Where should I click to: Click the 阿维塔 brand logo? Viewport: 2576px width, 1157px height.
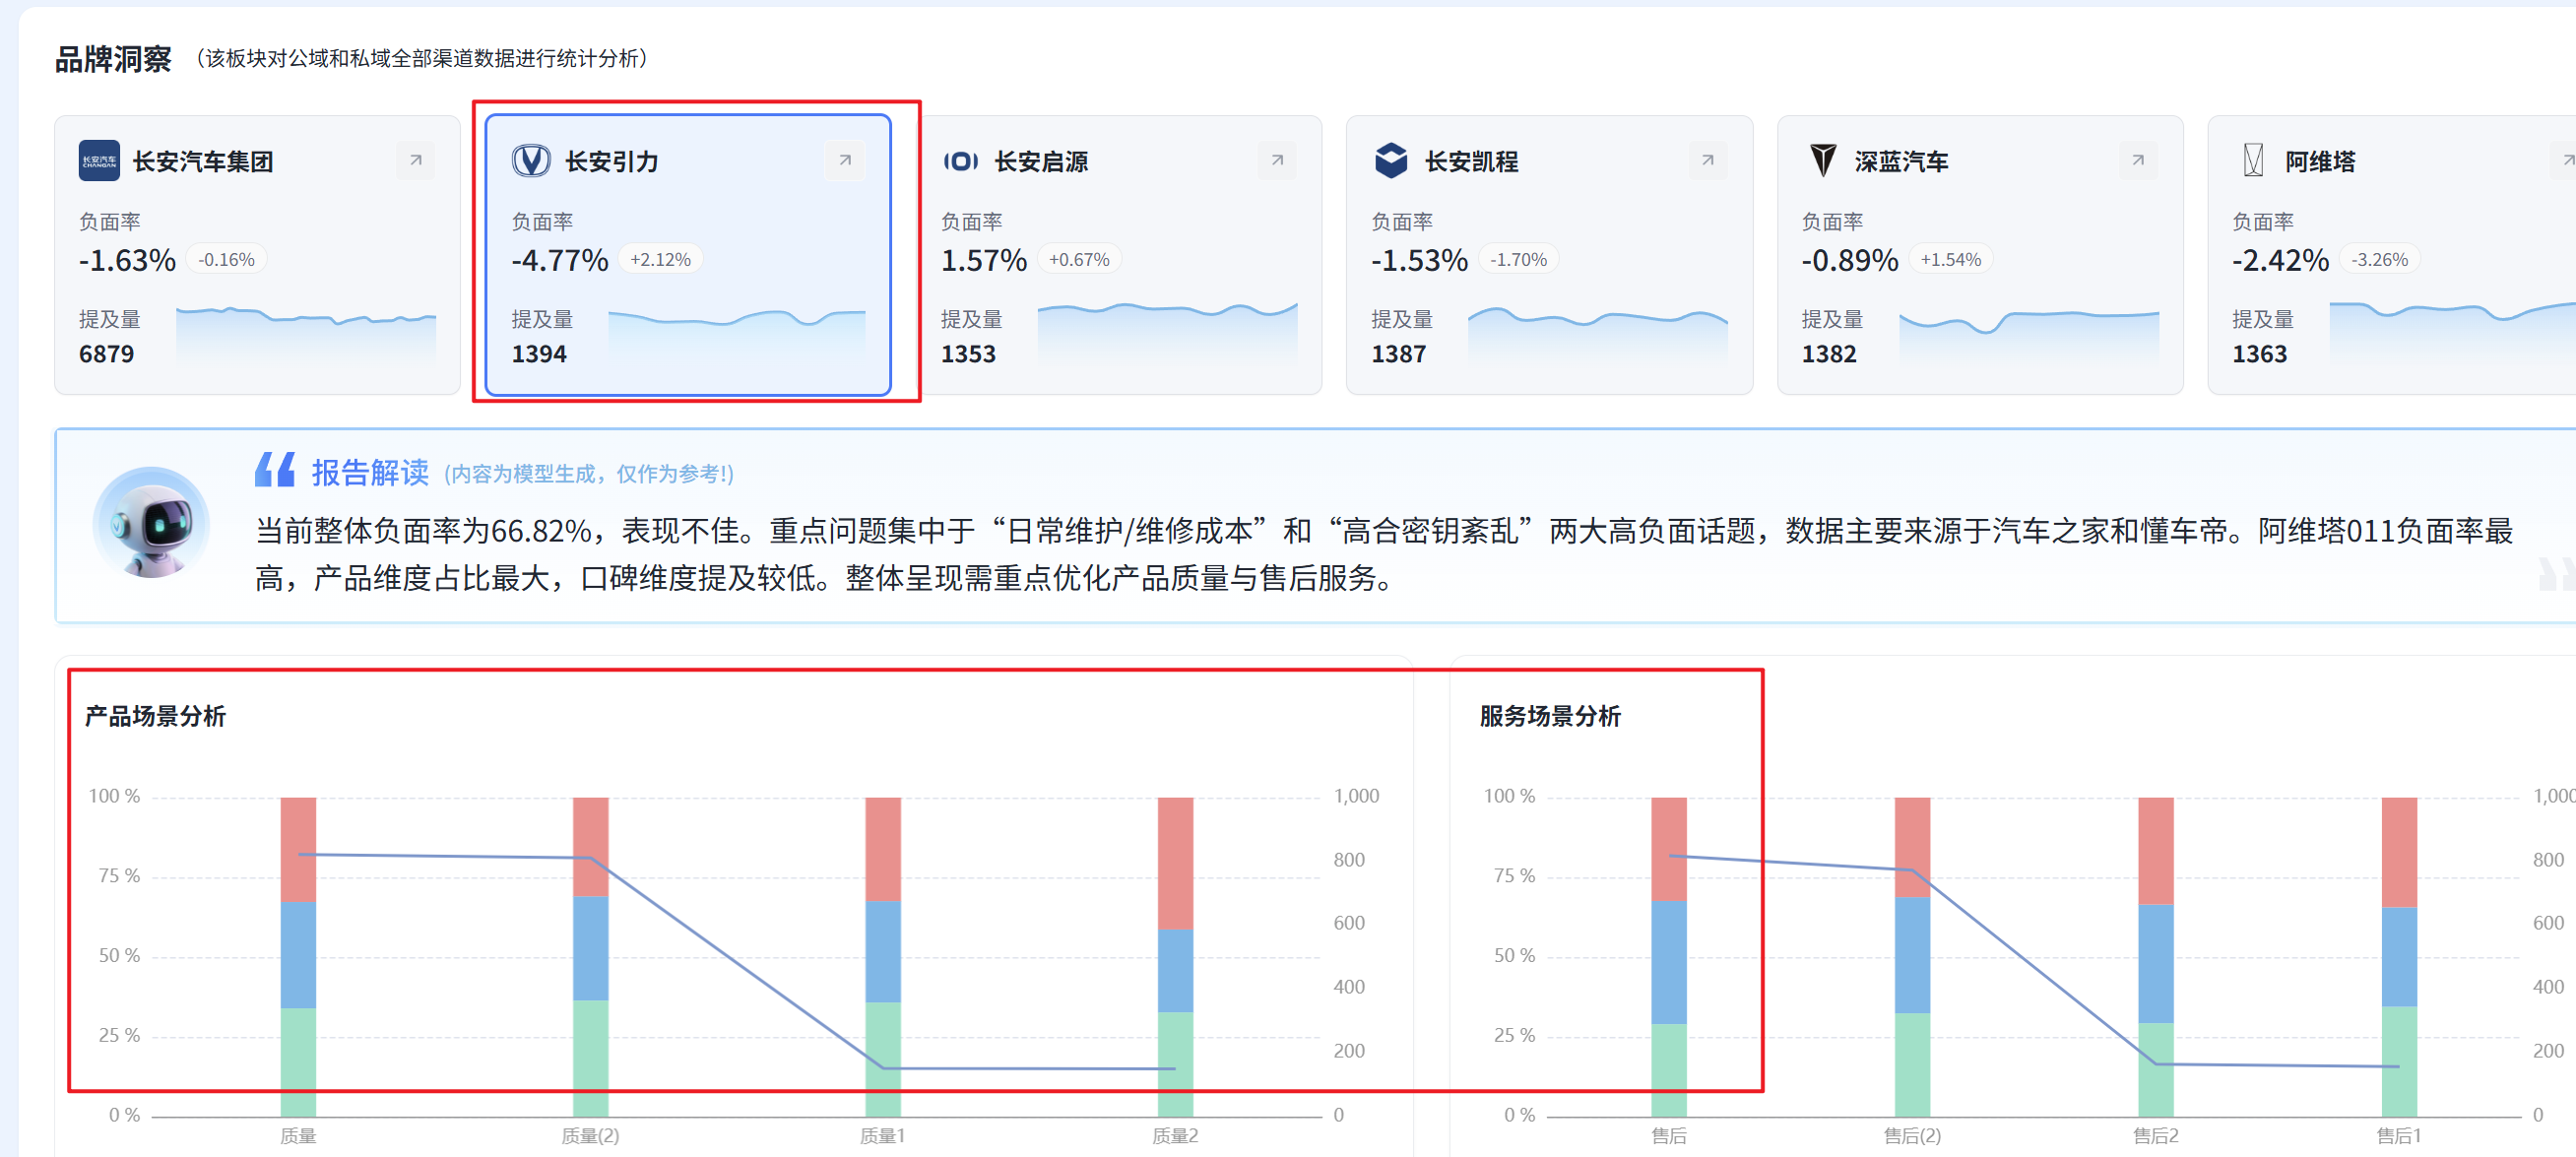coord(2252,160)
